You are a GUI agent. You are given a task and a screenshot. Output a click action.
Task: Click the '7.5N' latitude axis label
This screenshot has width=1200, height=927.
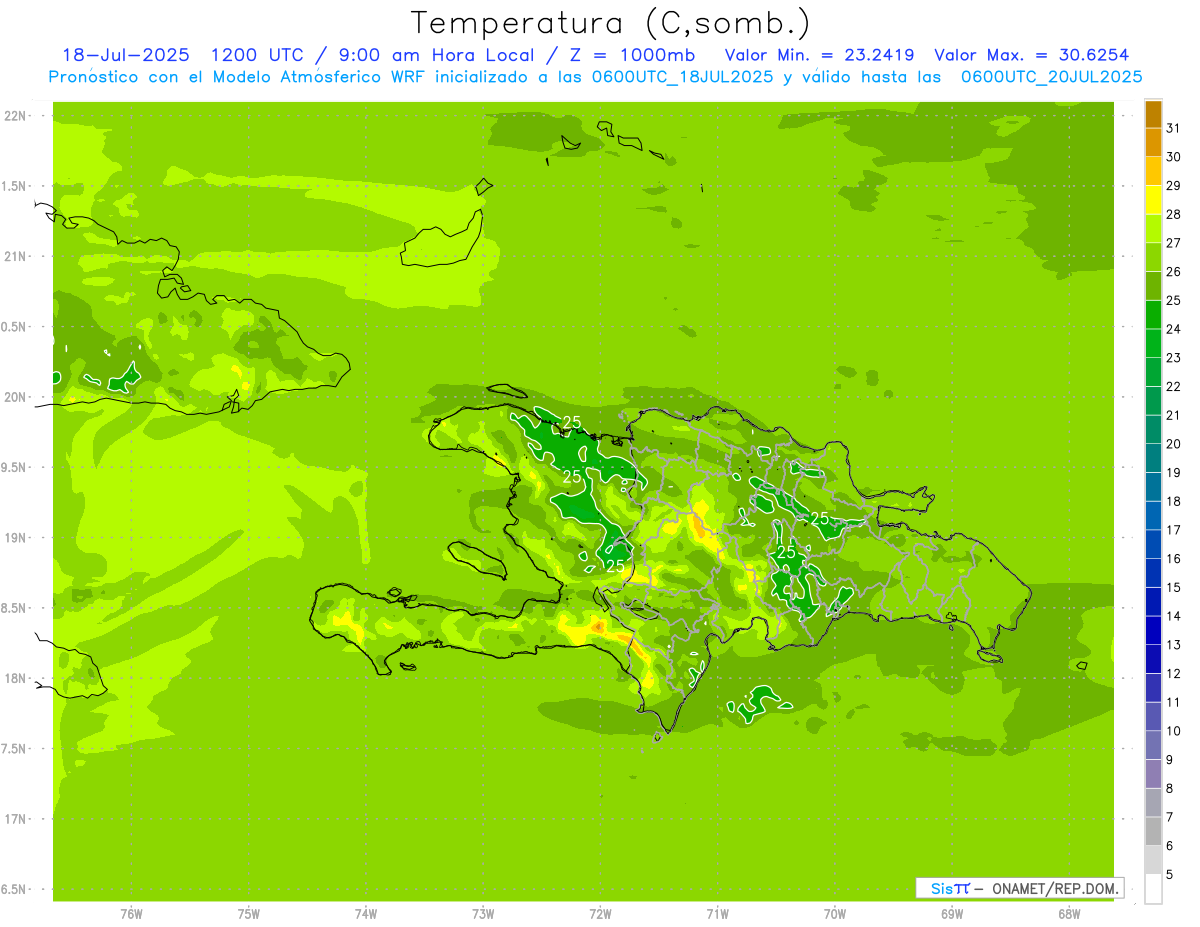coord(15,749)
